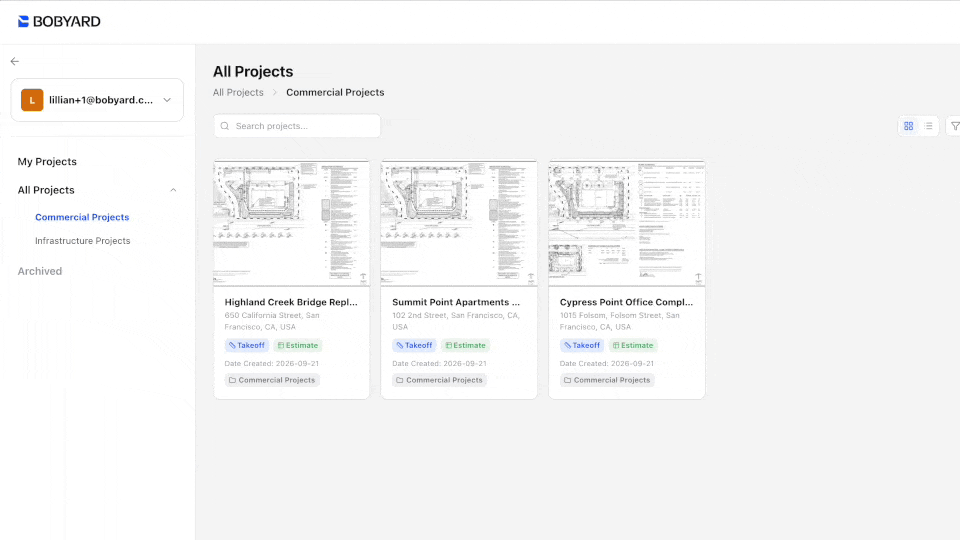Click Cypress Point Office Compl... title
The width and height of the screenshot is (960, 540).
(x=626, y=302)
